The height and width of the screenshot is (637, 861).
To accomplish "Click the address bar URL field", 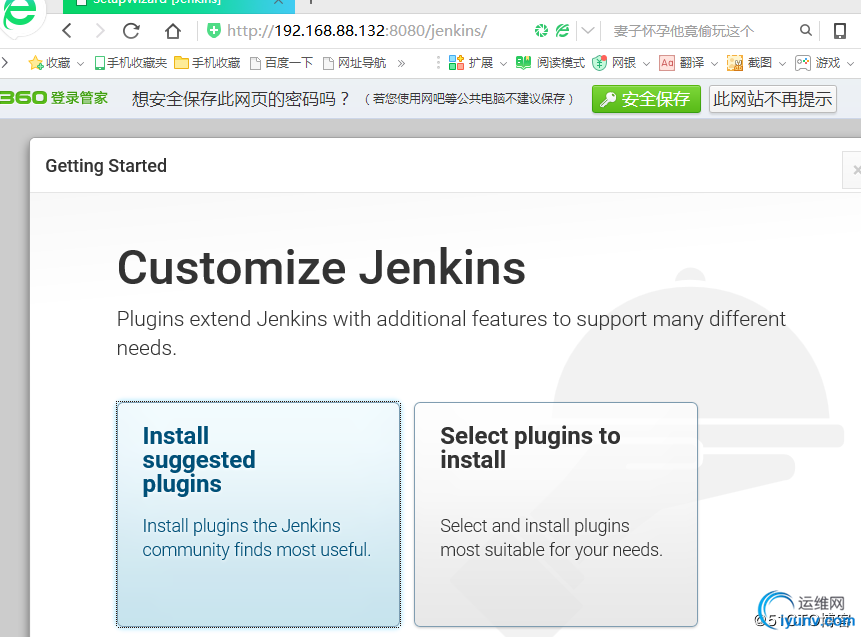I will pos(357,30).
